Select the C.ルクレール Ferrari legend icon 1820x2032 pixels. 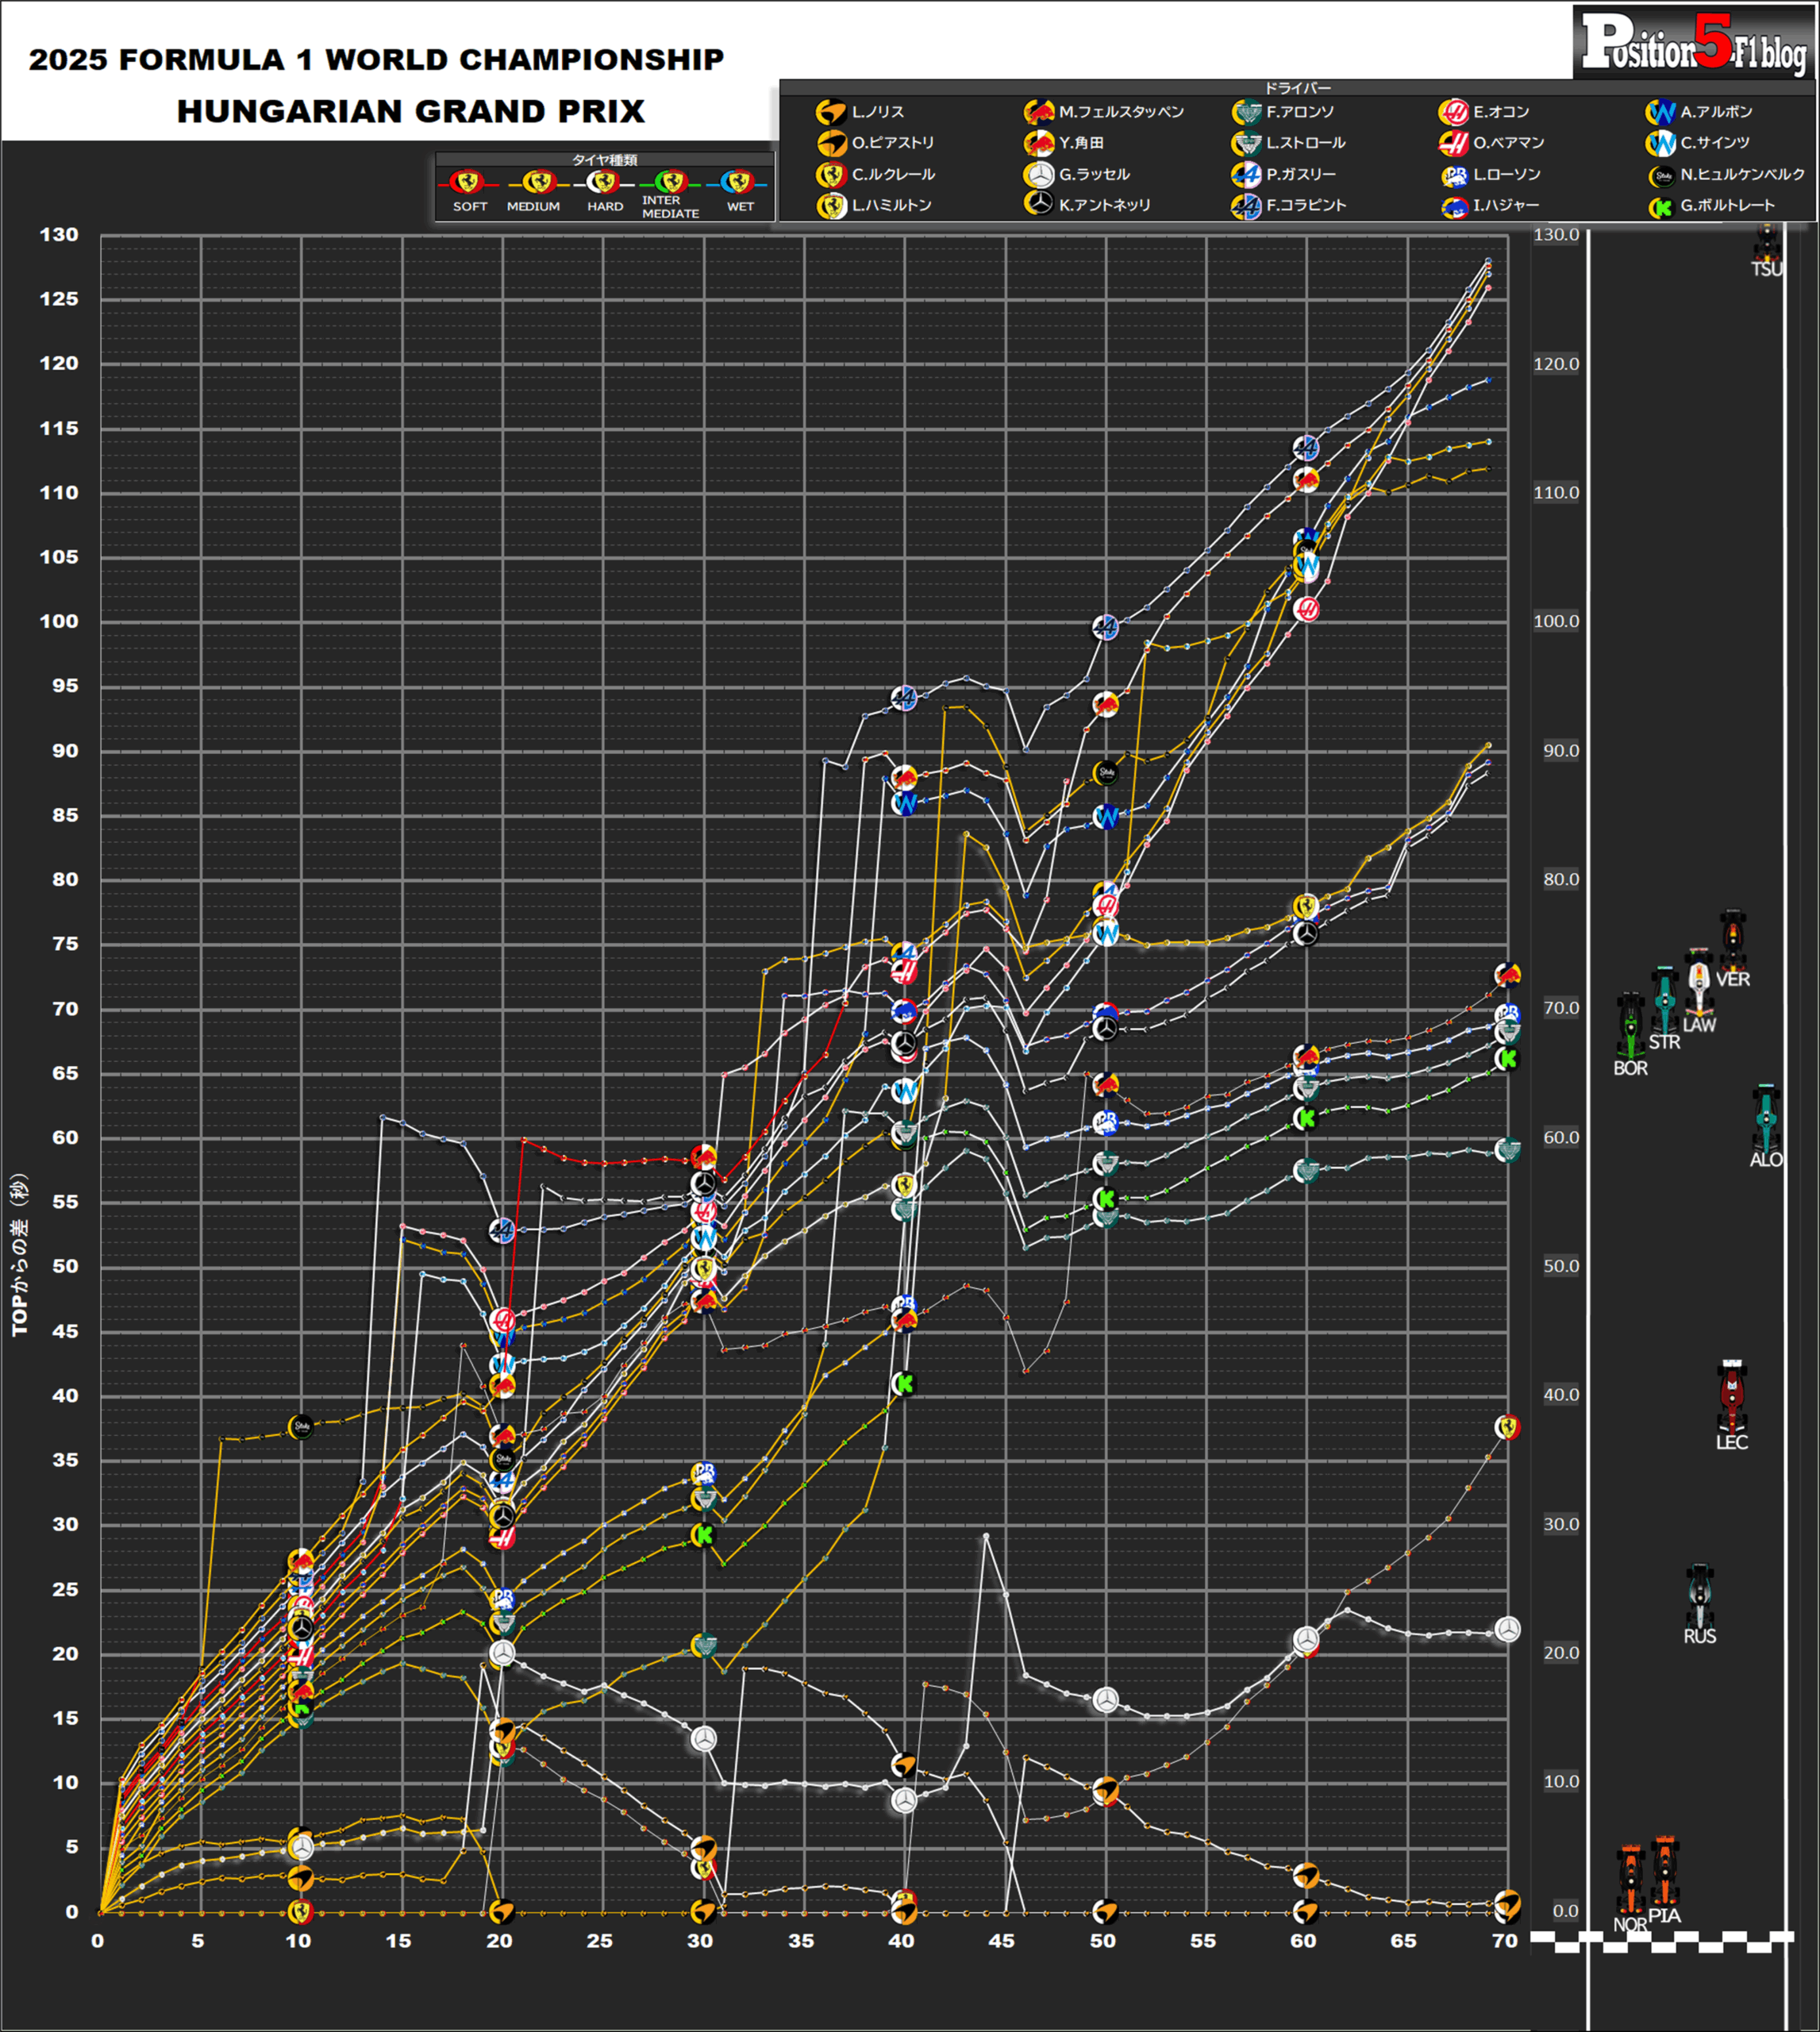(831, 175)
